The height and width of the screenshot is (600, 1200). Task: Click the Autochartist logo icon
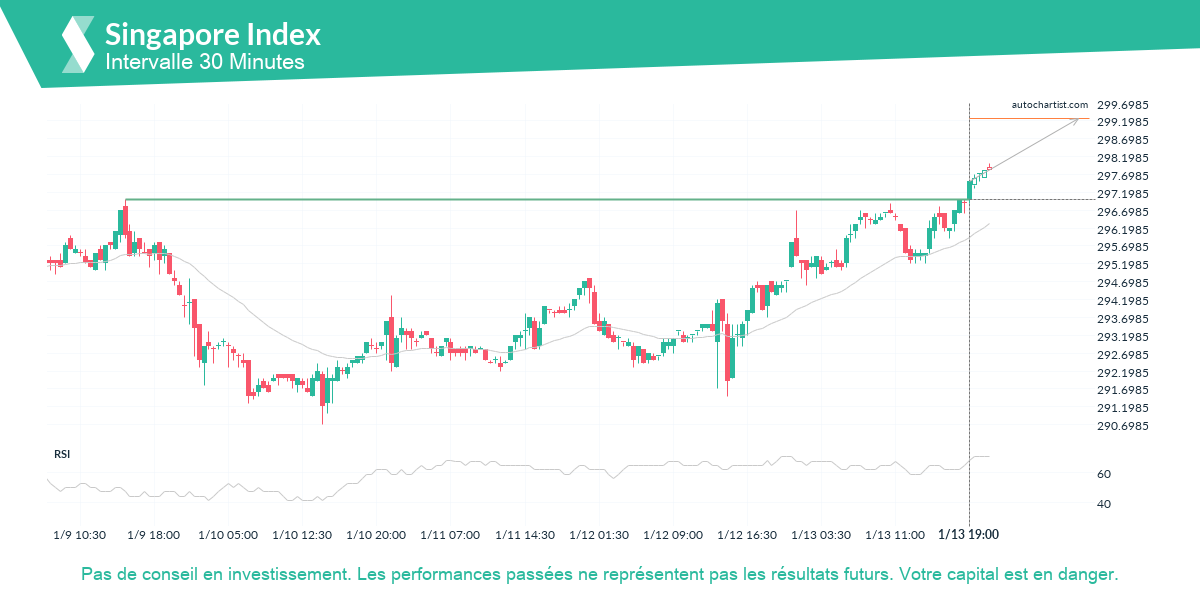pos(78,45)
